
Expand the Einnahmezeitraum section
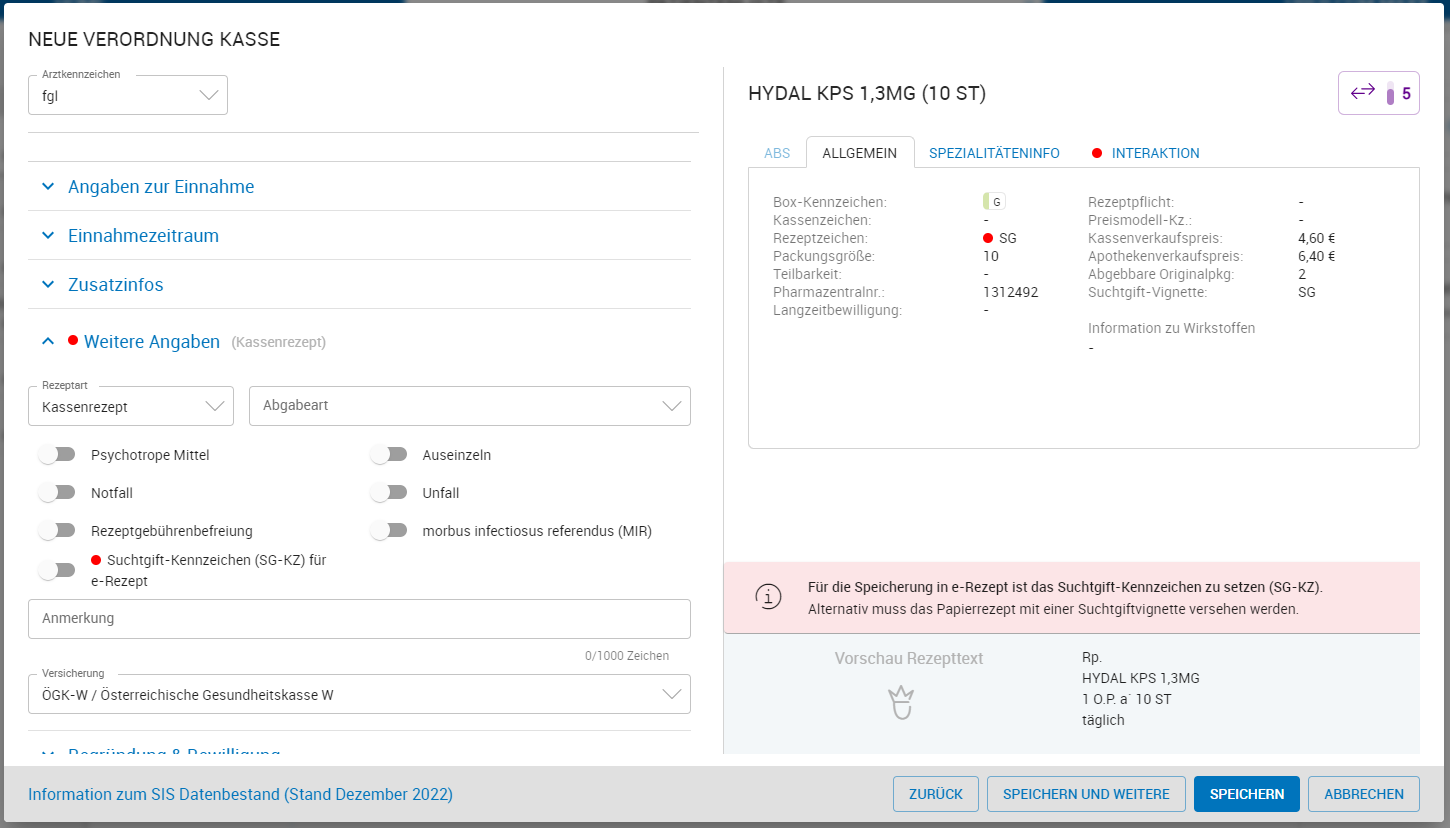point(359,236)
